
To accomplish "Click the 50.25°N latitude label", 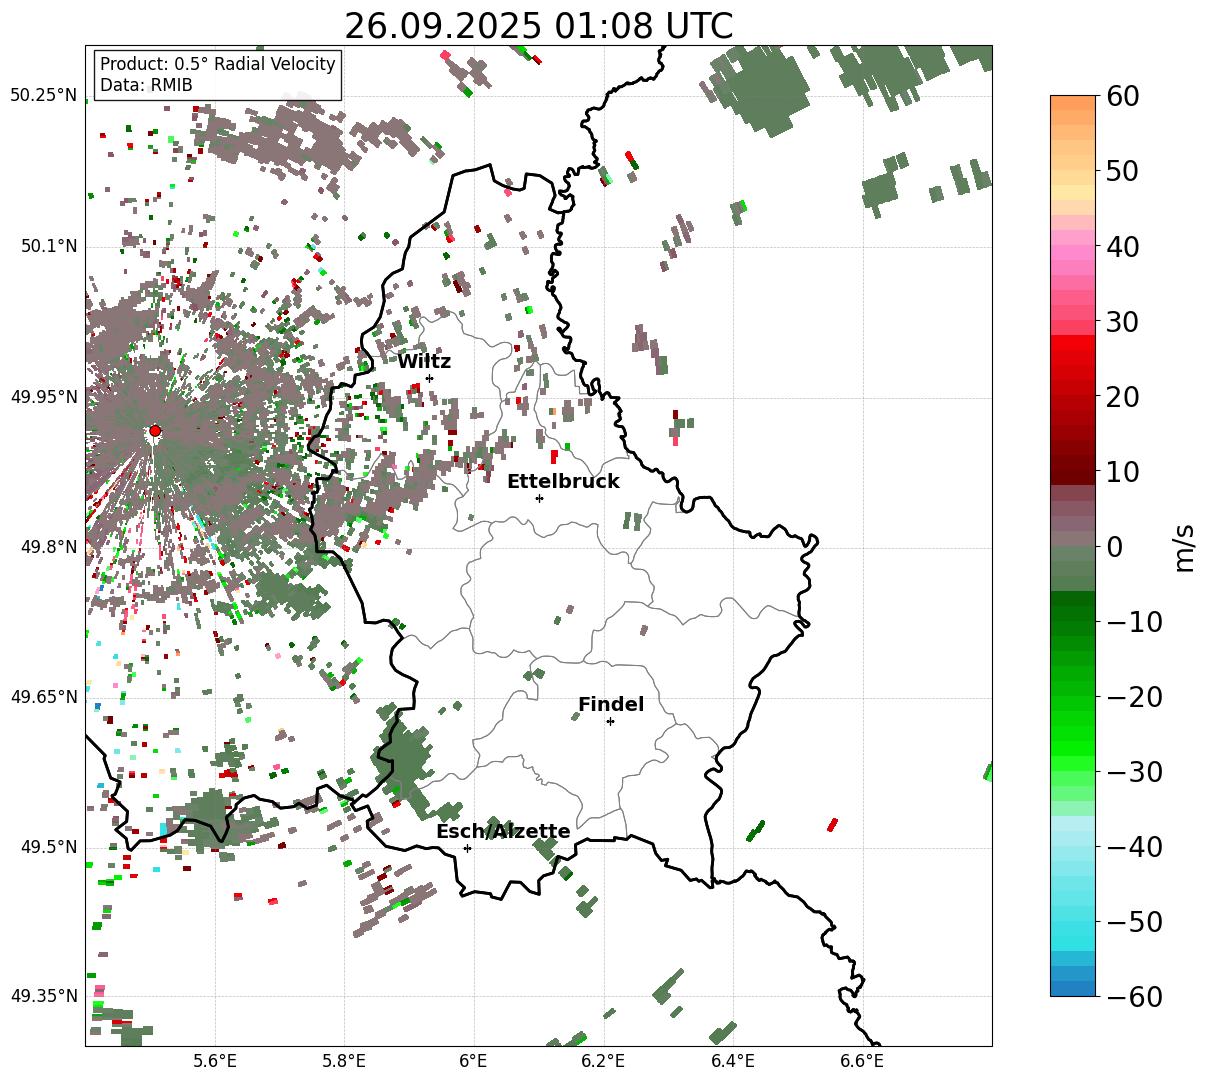I will point(44,96).
